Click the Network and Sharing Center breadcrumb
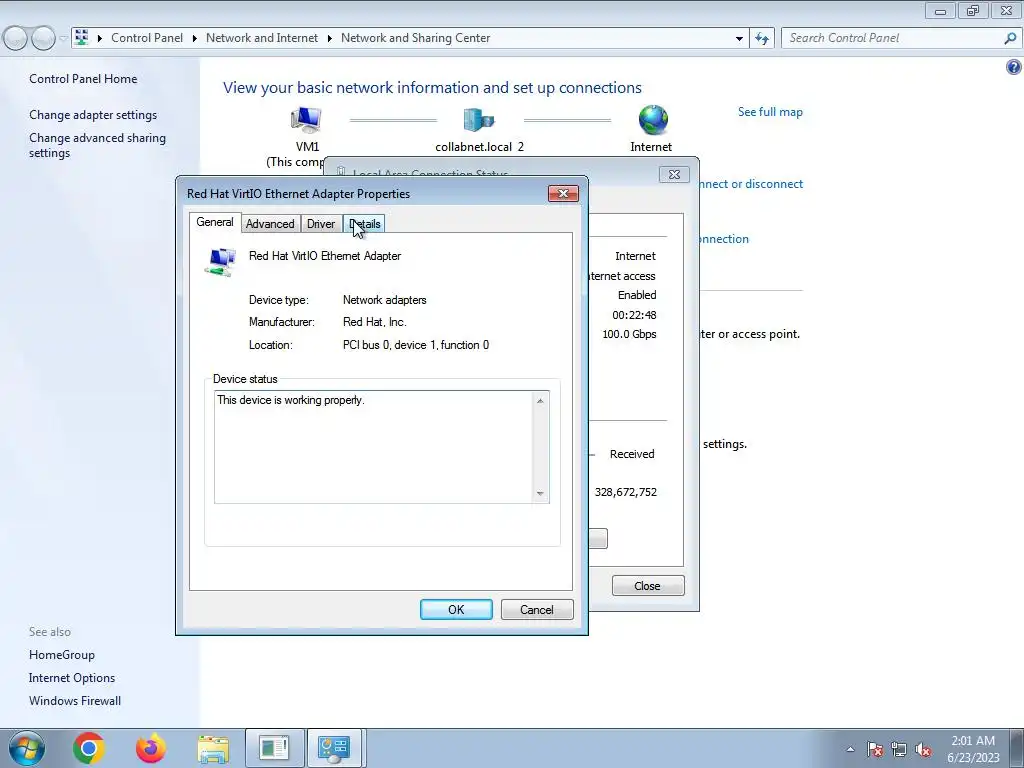 click(415, 38)
